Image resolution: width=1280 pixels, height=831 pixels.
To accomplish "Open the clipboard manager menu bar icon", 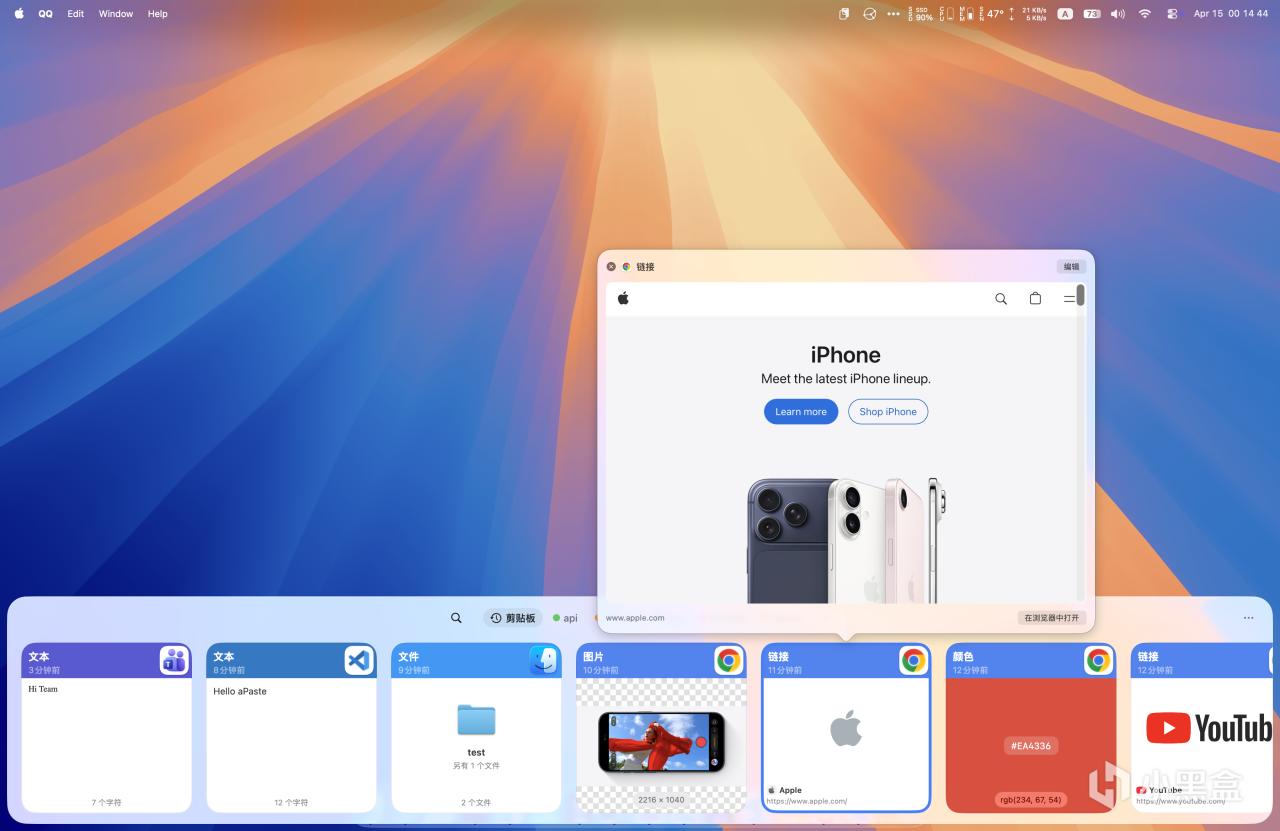I will (x=844, y=14).
